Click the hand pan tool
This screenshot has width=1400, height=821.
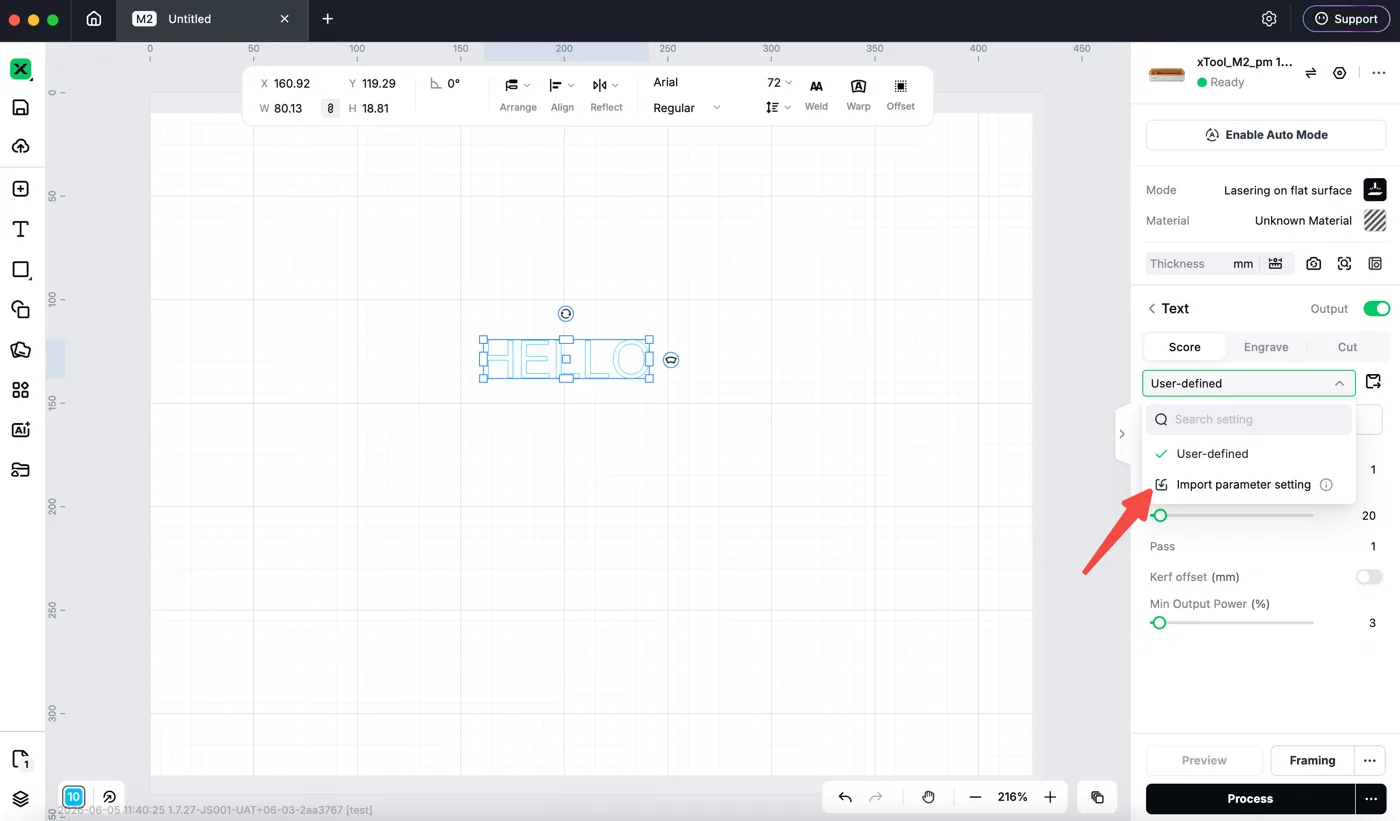click(x=928, y=797)
